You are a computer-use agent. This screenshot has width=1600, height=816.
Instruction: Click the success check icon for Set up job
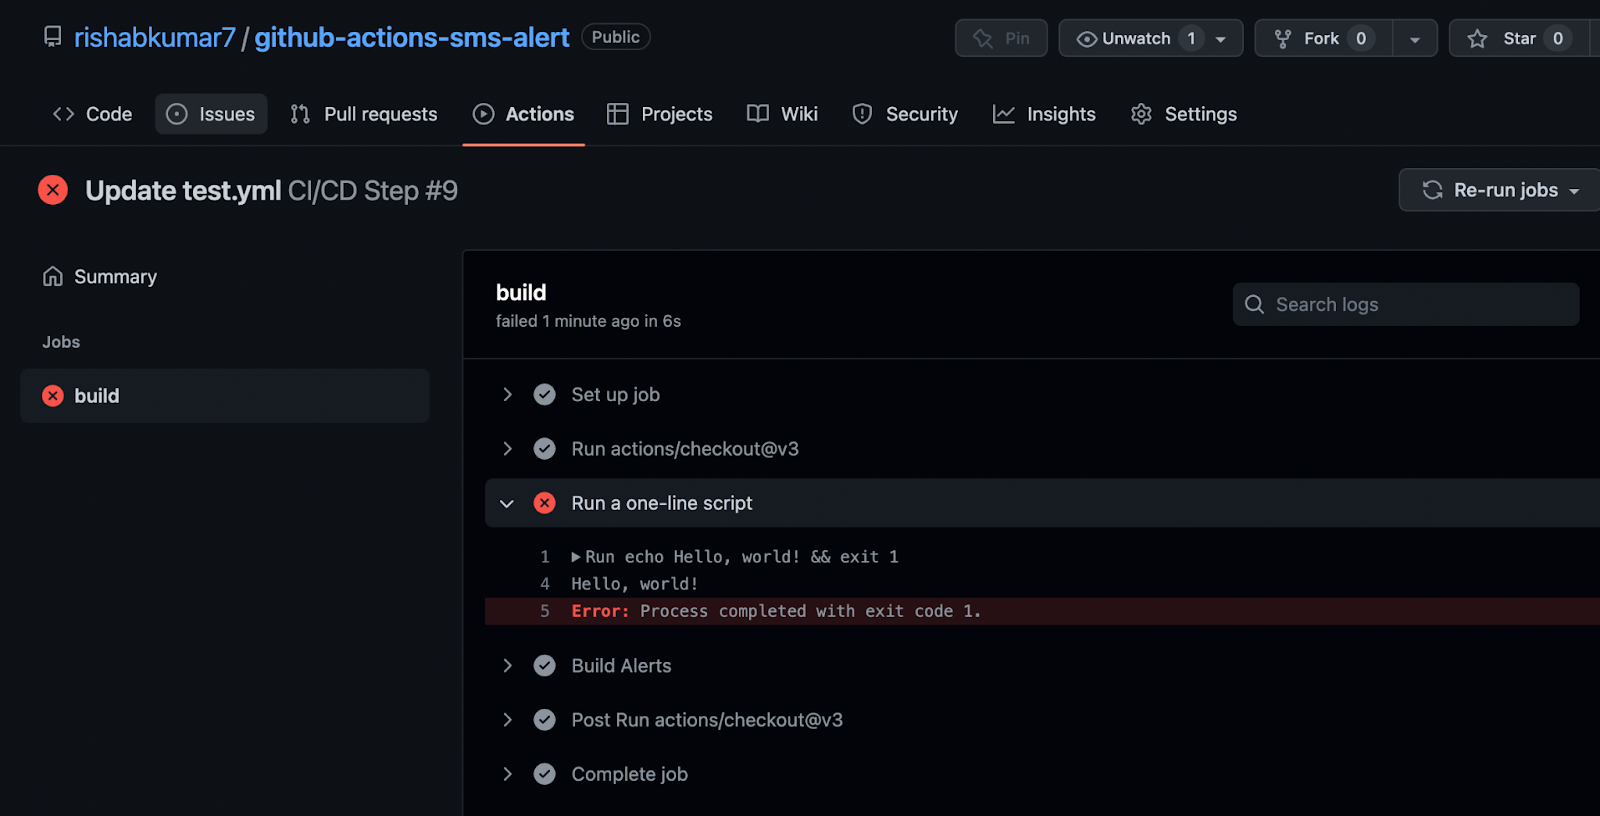pos(544,395)
